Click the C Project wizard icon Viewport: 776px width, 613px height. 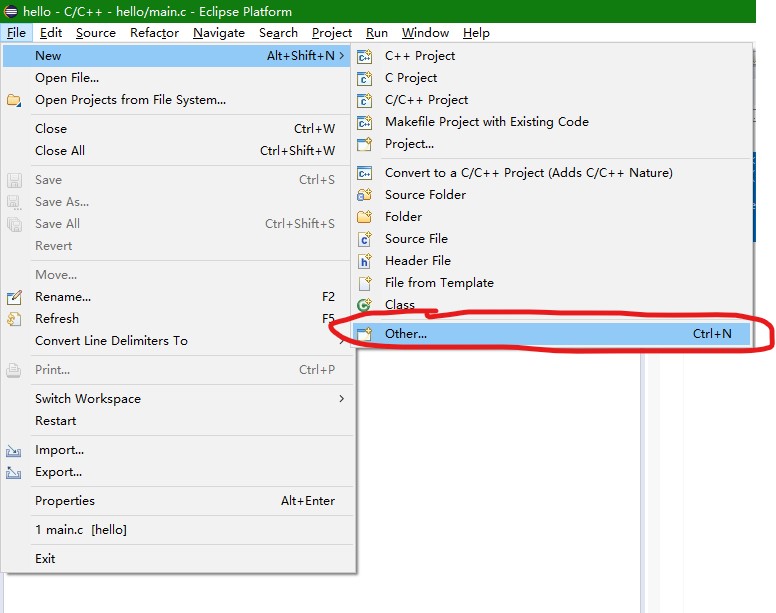[x=365, y=78]
